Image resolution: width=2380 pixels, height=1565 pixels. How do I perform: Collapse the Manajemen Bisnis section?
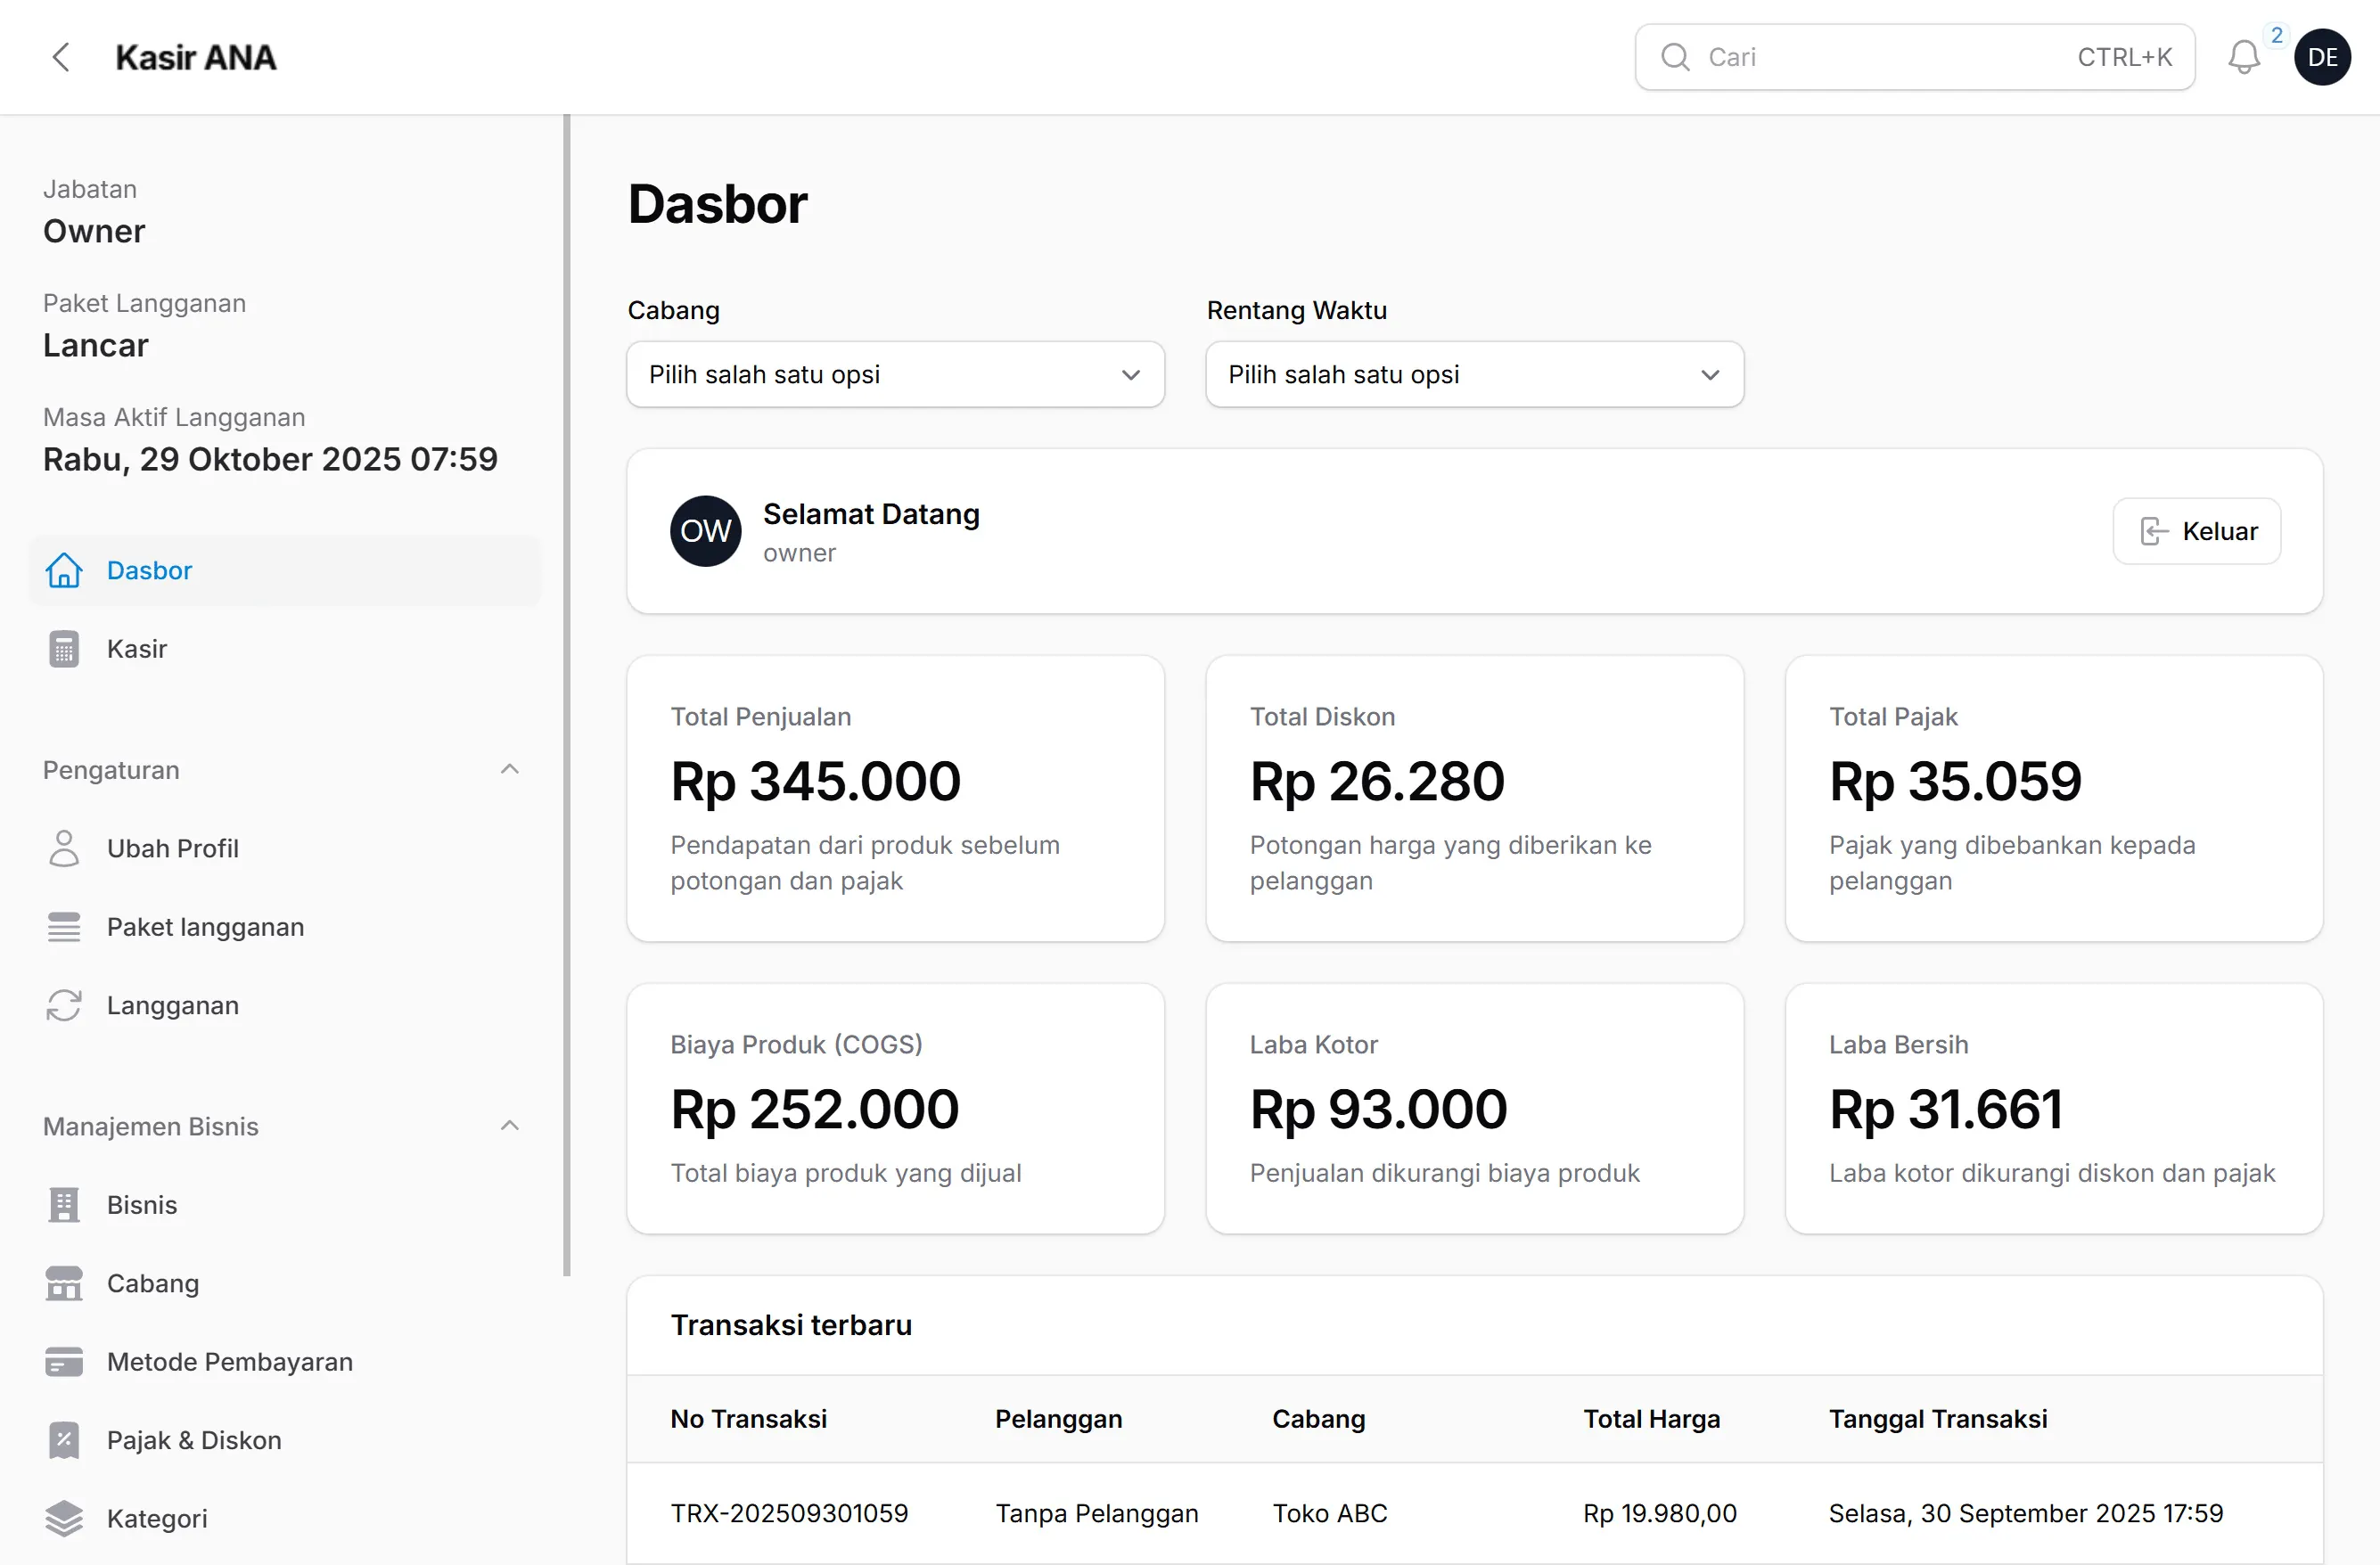509,1126
